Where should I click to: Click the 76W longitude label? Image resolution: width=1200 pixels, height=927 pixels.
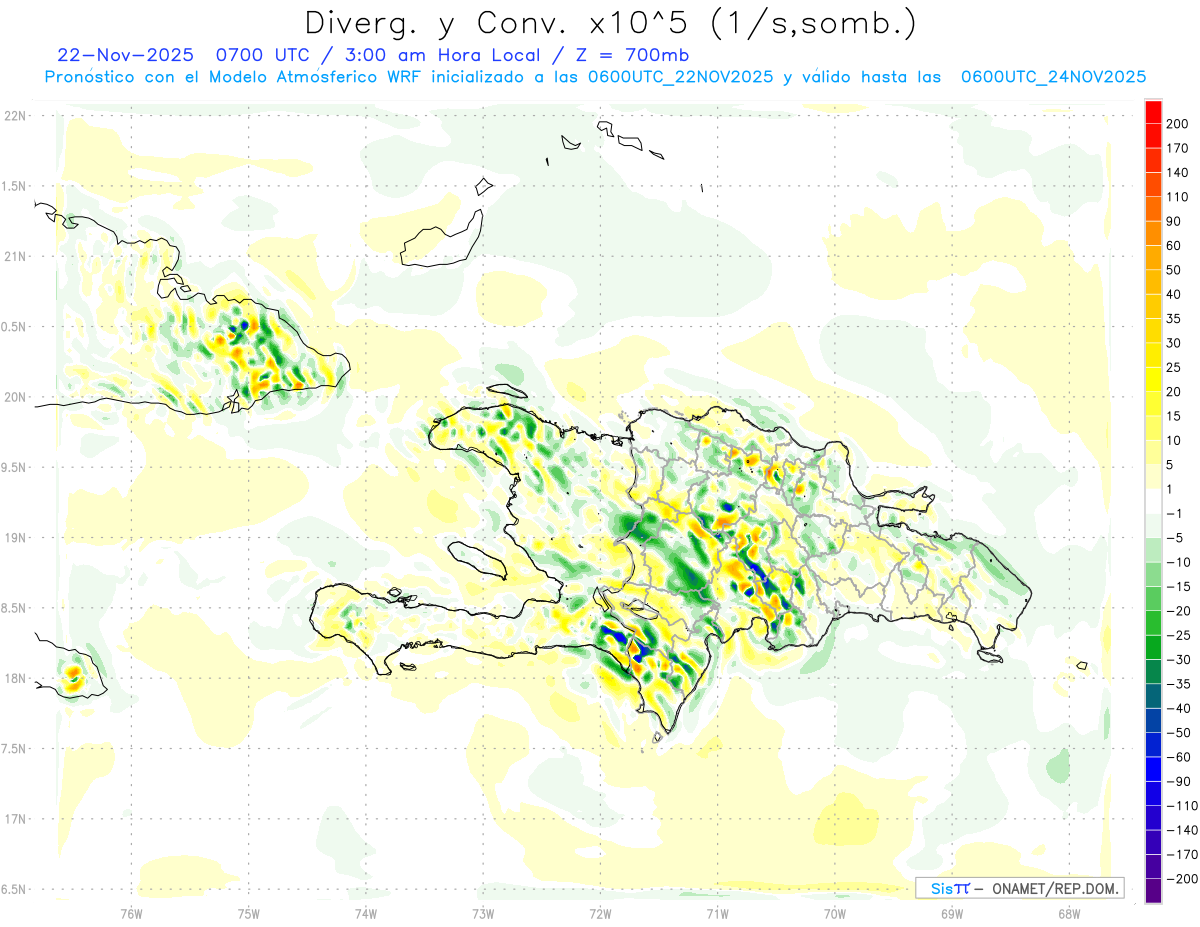(x=131, y=913)
